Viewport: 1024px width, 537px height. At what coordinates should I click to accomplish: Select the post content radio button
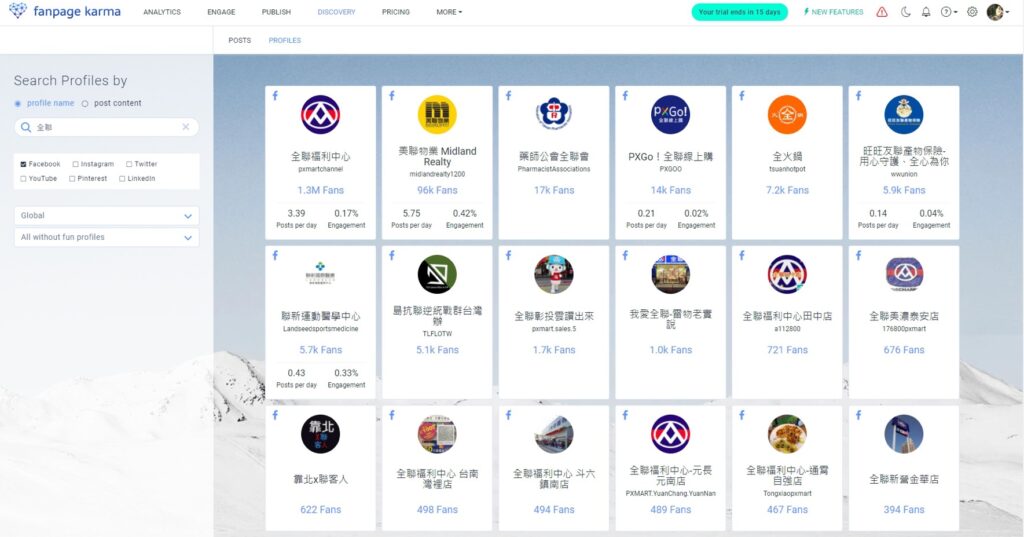pyautogui.click(x=85, y=103)
